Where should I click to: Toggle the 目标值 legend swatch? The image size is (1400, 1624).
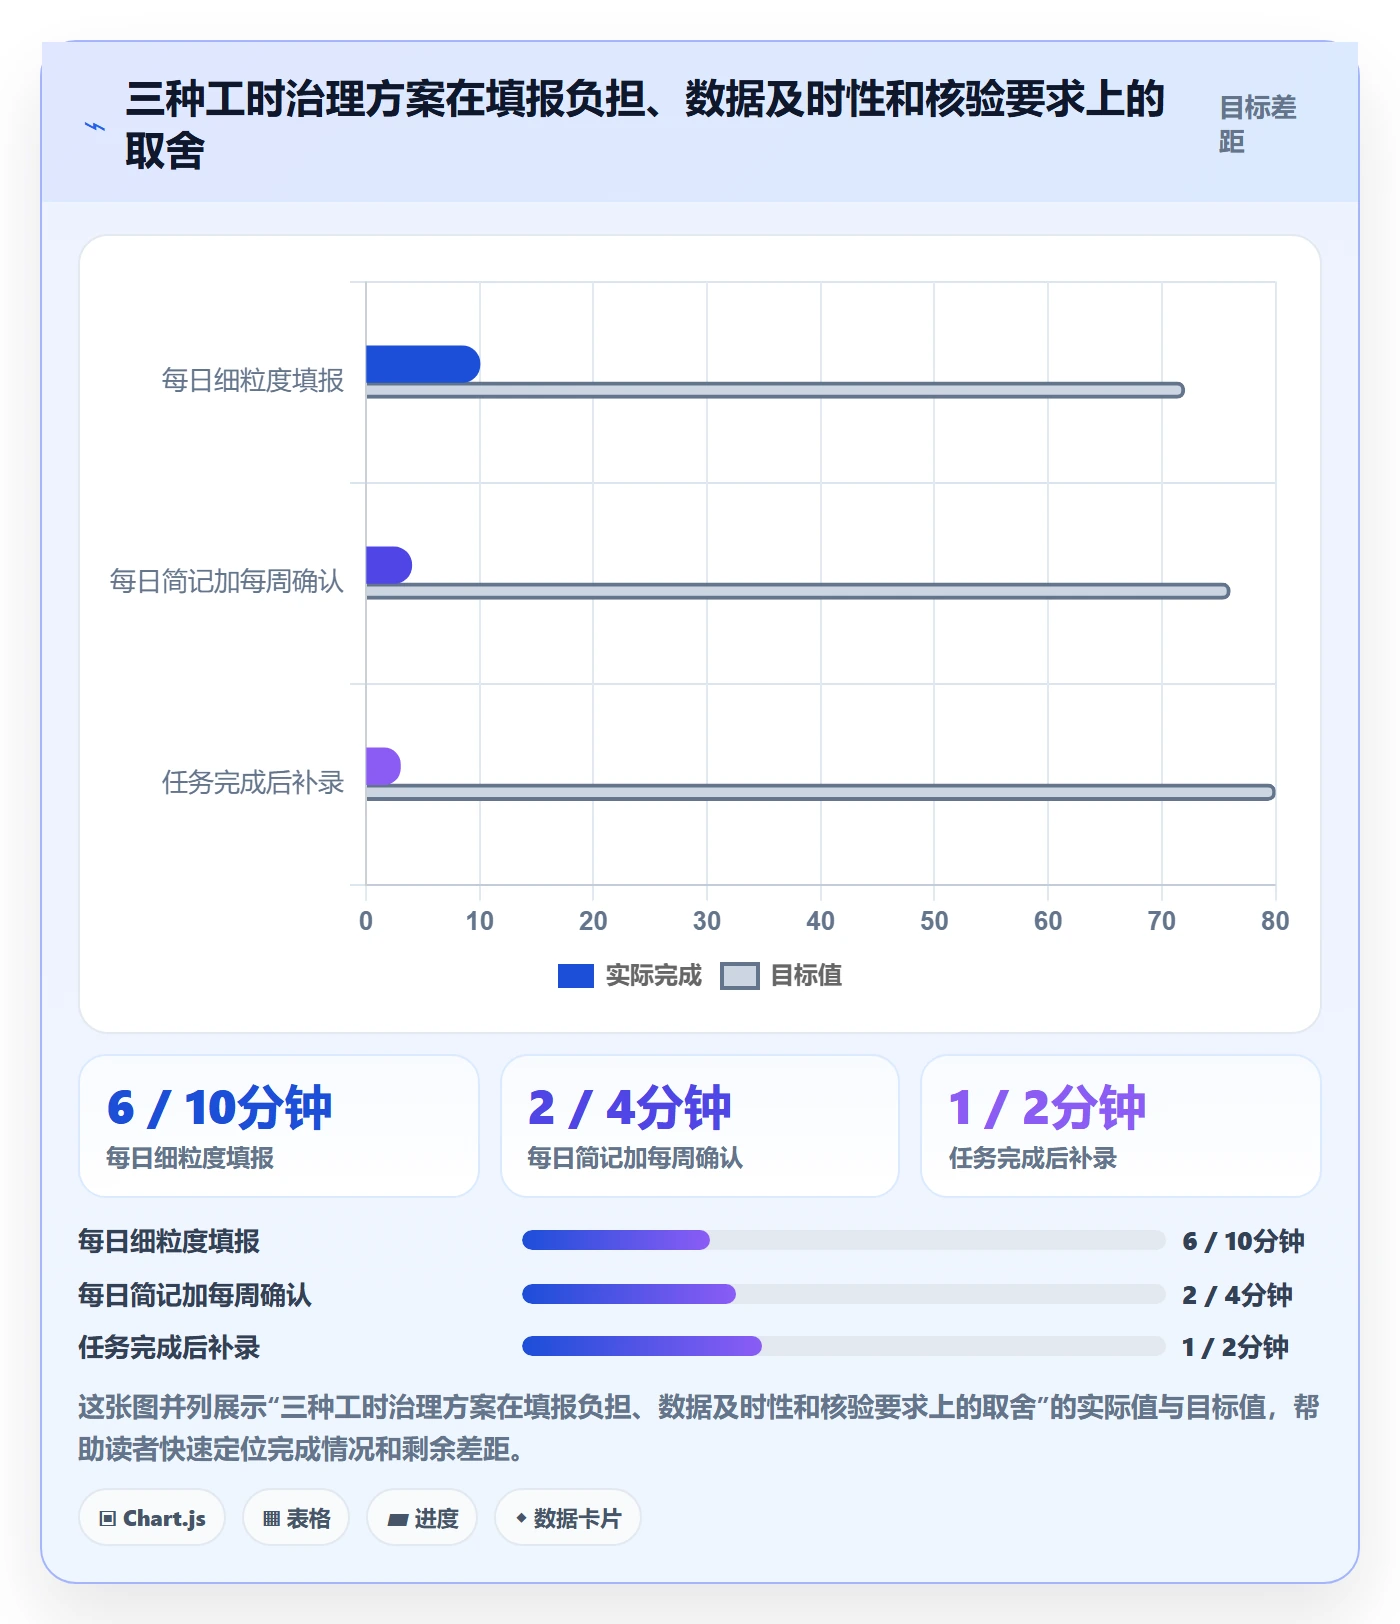click(x=740, y=976)
